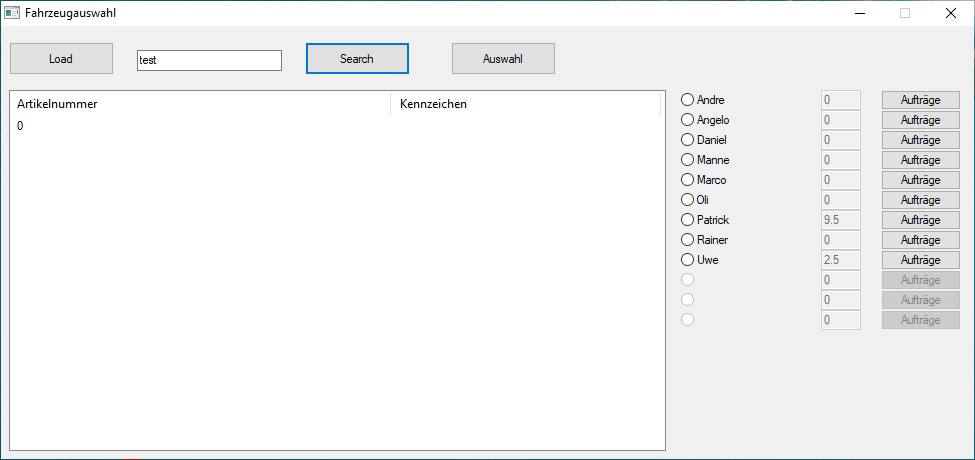
Task: Open Aufträge for Andre
Action: point(920,100)
